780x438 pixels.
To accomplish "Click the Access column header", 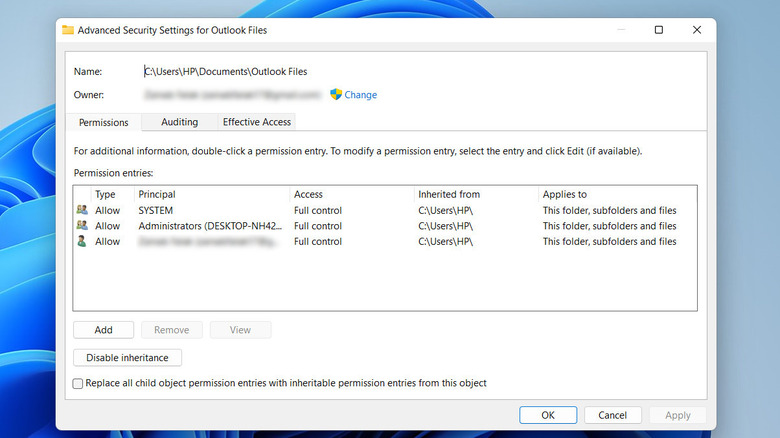I will coord(308,194).
